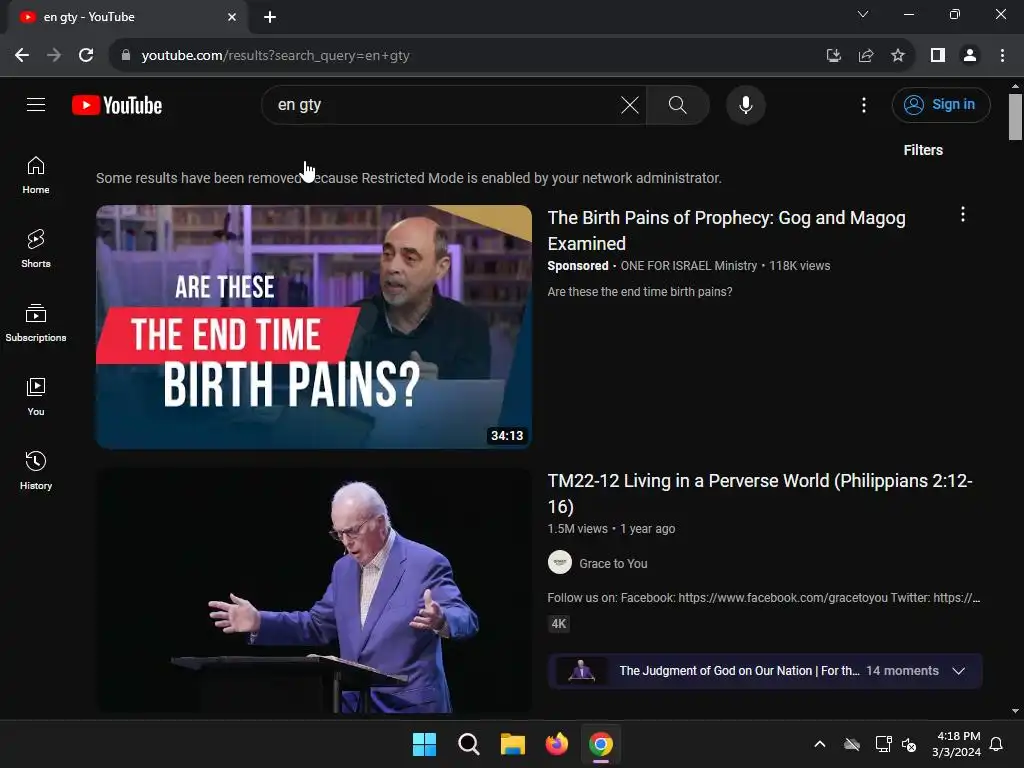Toggle Chrome side panel

coord(938,56)
